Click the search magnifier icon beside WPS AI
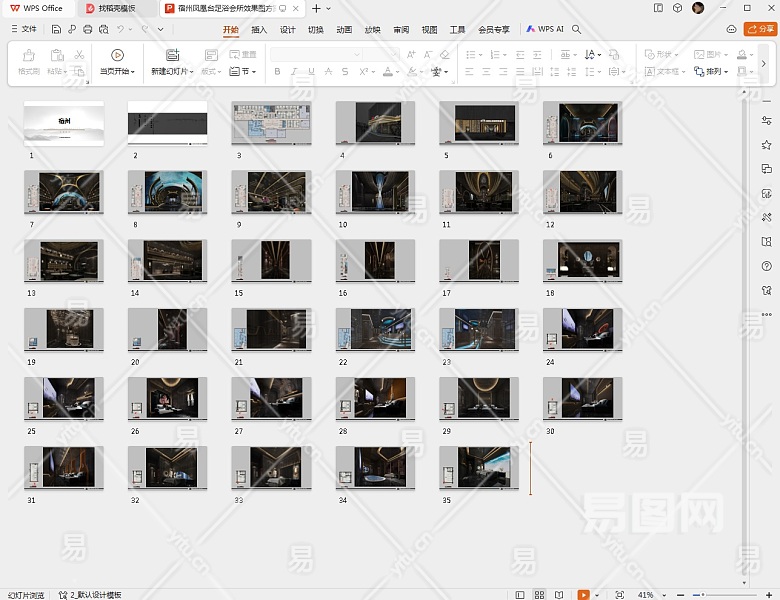The image size is (780, 600). click(577, 30)
